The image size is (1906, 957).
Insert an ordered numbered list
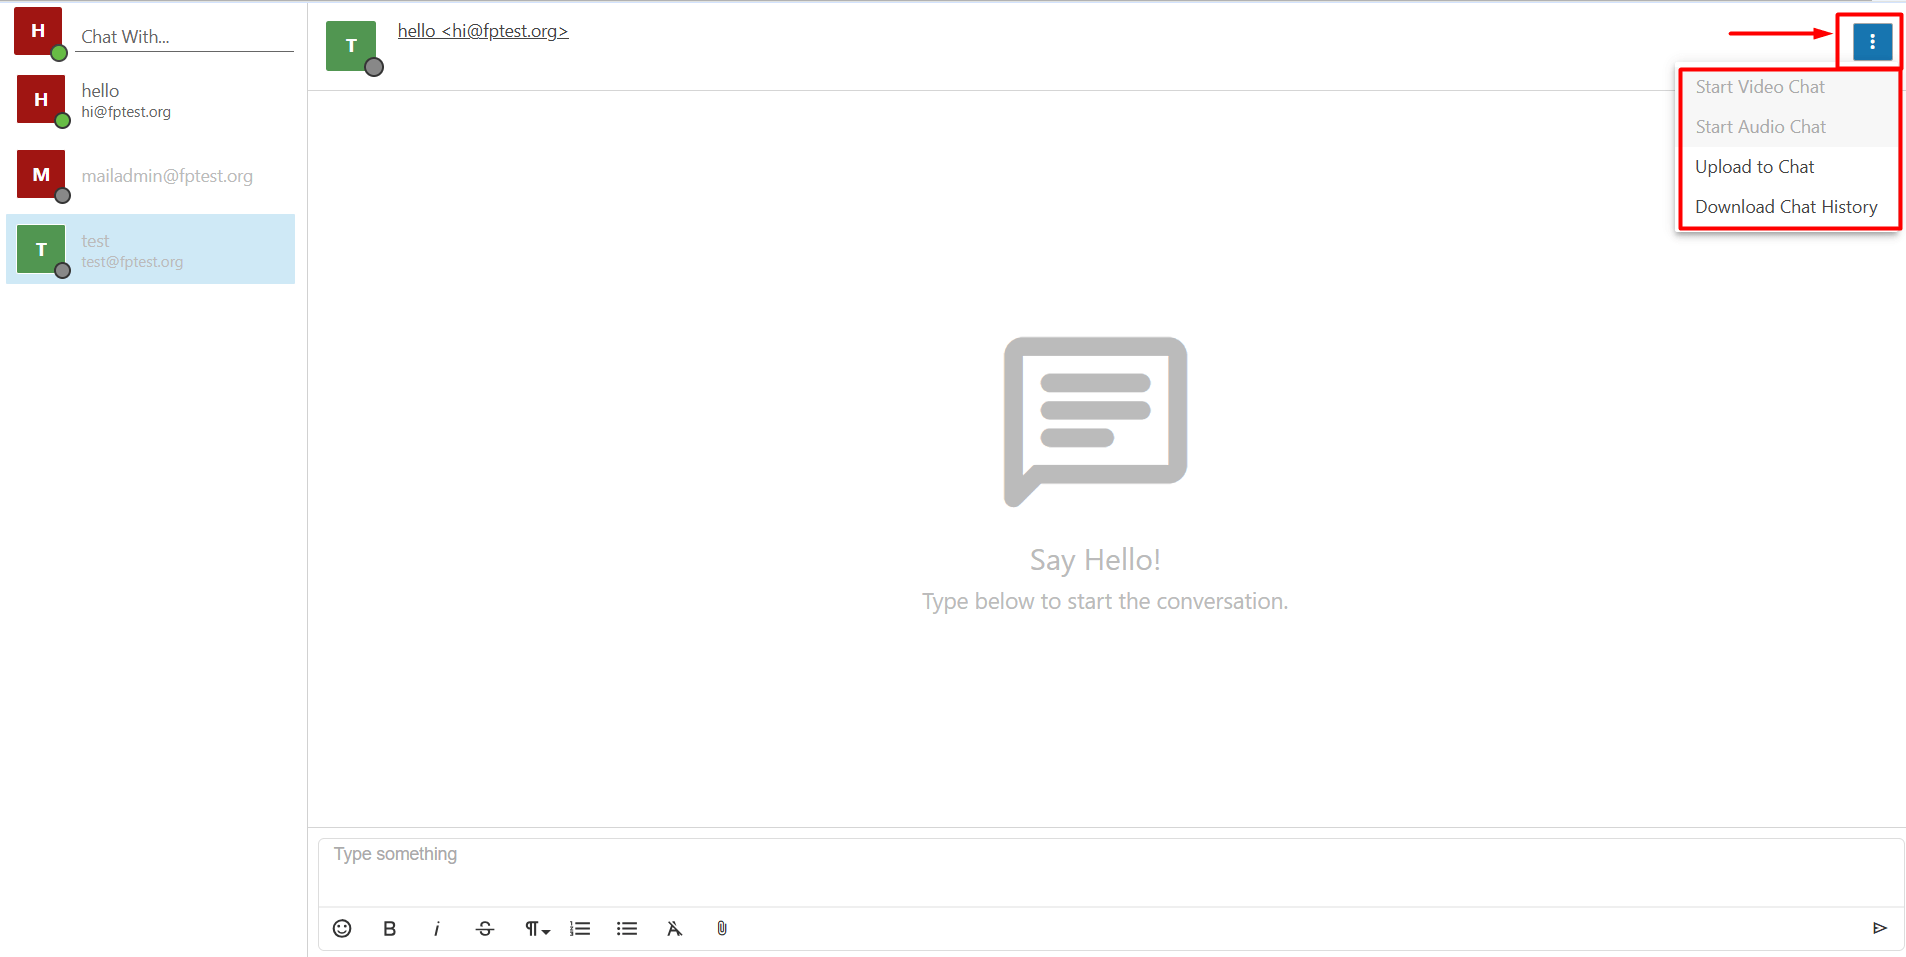tap(580, 928)
